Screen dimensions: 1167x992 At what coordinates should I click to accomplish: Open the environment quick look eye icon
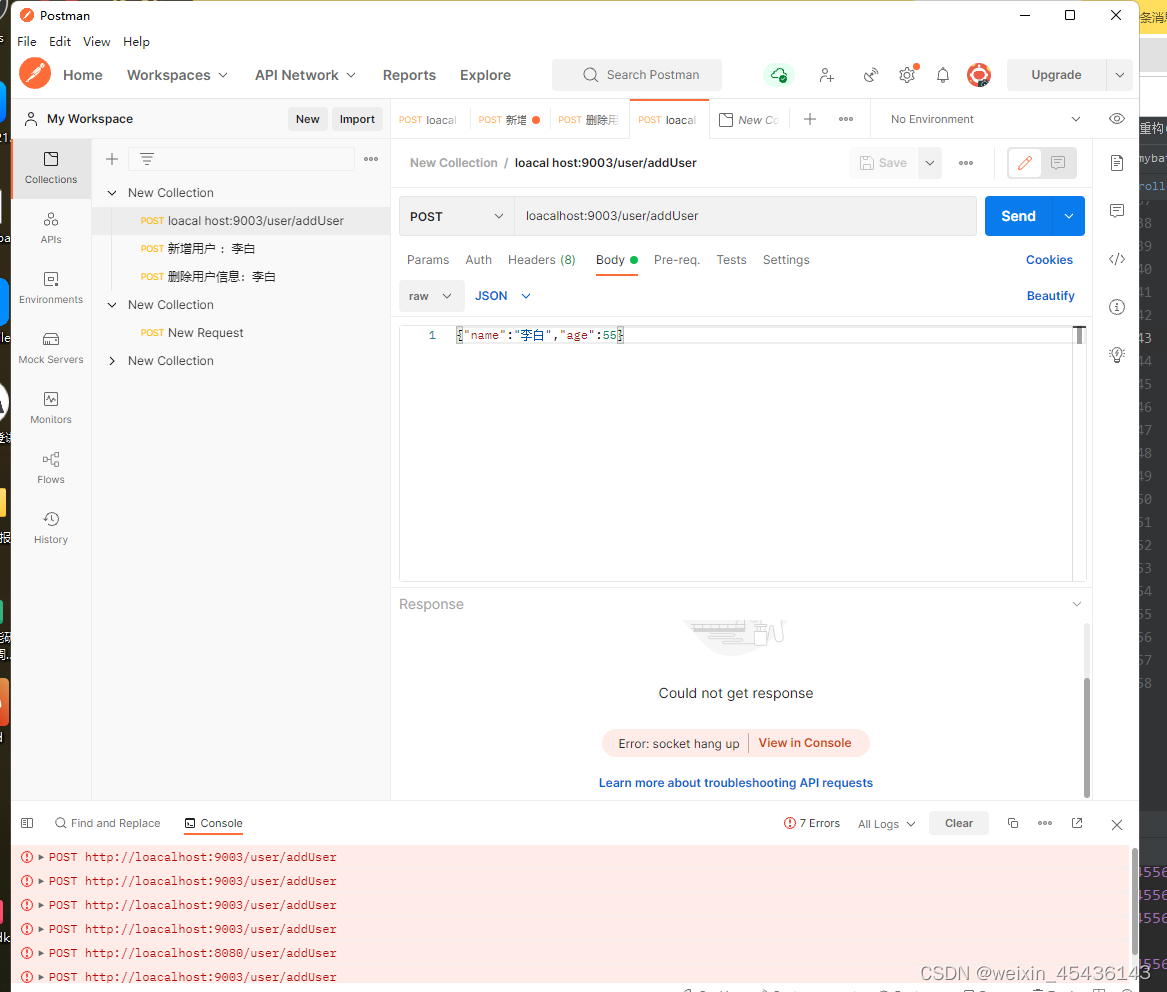1116,119
